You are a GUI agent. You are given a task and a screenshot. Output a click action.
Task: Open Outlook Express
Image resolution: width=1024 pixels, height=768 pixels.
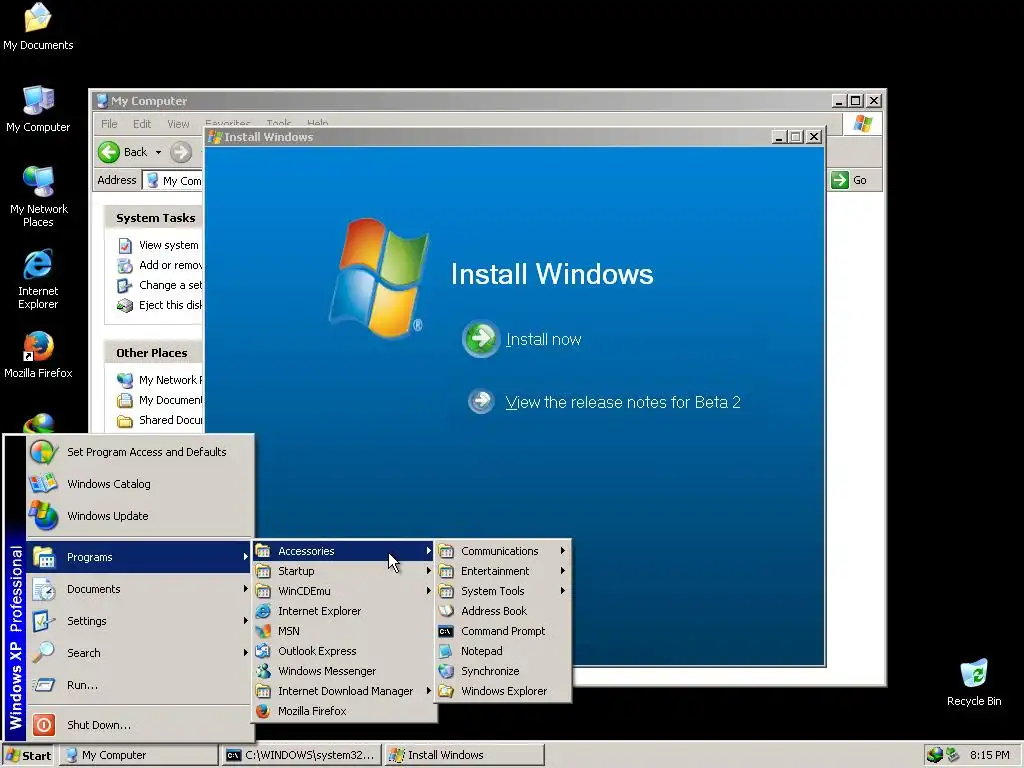pyautogui.click(x=344, y=651)
